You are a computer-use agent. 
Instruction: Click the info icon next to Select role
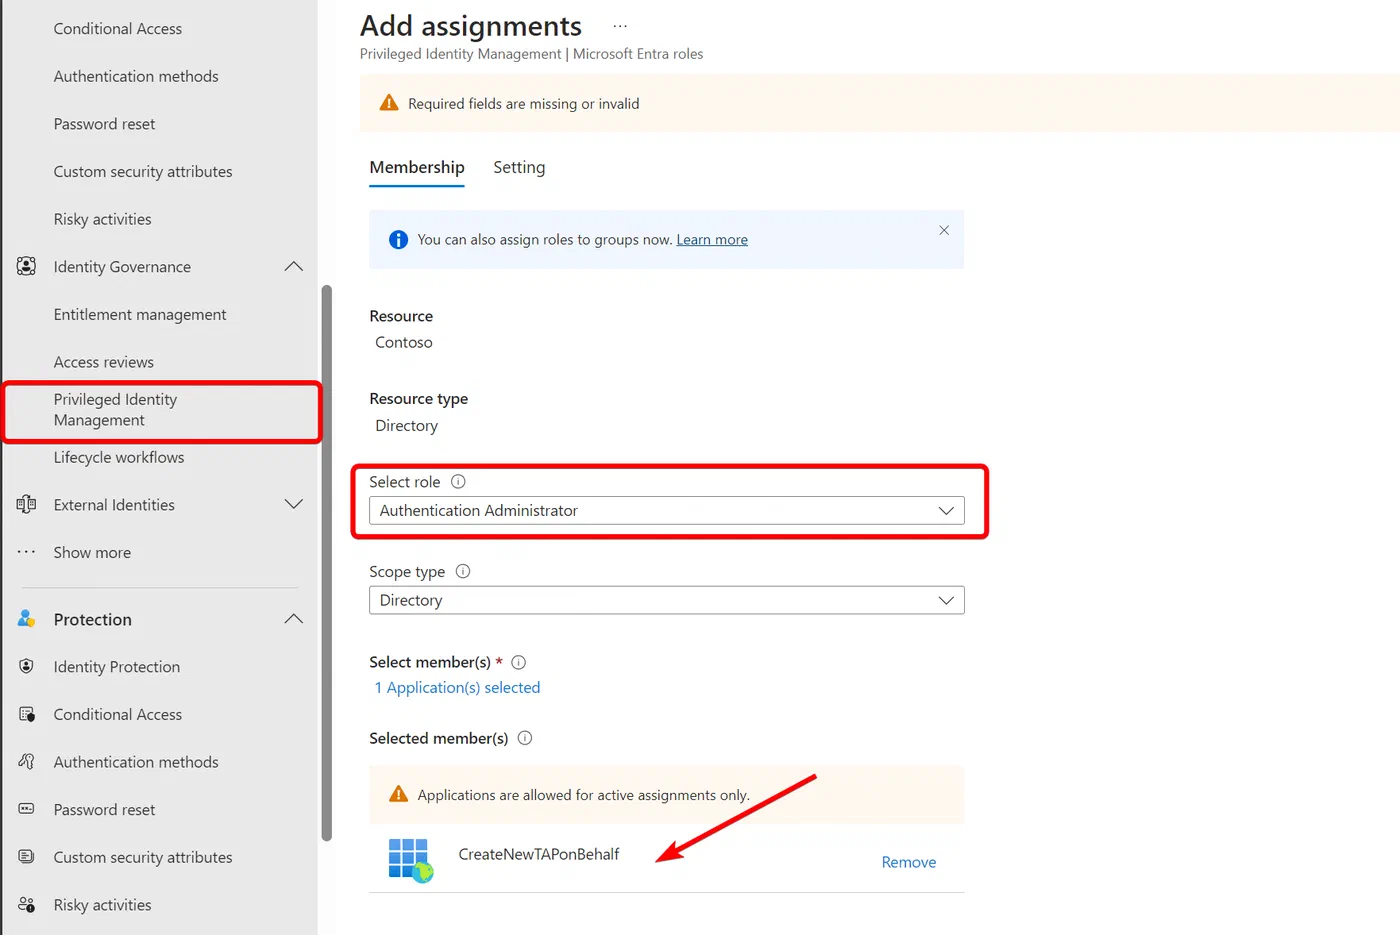pos(458,481)
